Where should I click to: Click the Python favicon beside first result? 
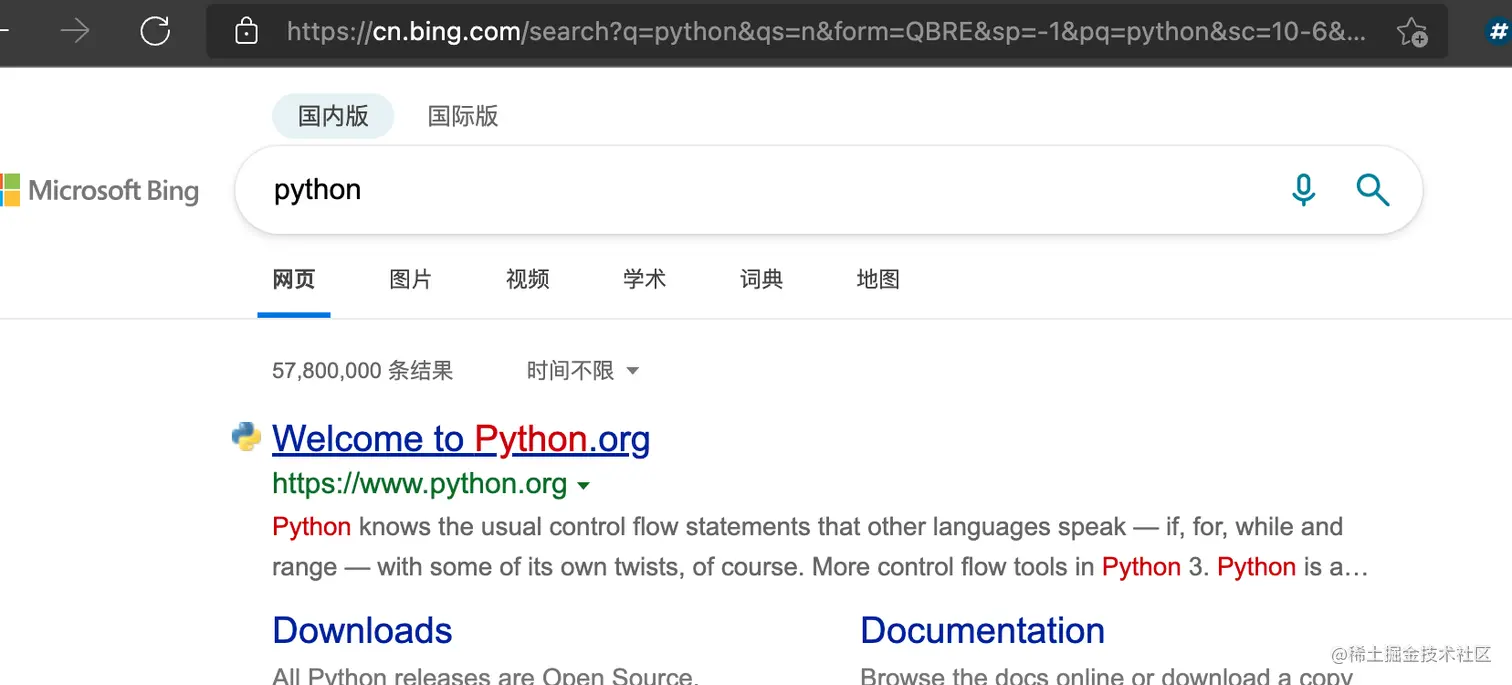point(246,437)
